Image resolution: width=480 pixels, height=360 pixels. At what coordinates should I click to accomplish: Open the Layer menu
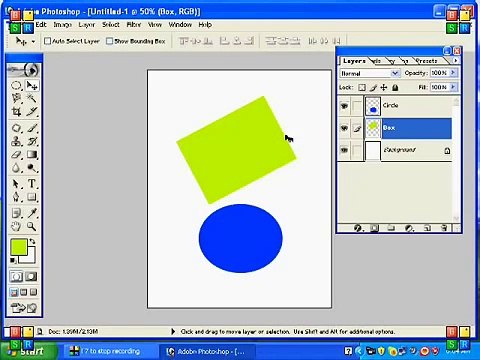[x=87, y=24]
